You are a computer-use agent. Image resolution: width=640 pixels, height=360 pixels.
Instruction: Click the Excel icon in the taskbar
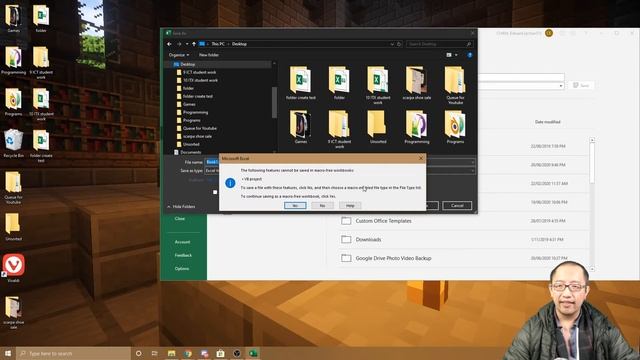pyautogui.click(x=253, y=353)
